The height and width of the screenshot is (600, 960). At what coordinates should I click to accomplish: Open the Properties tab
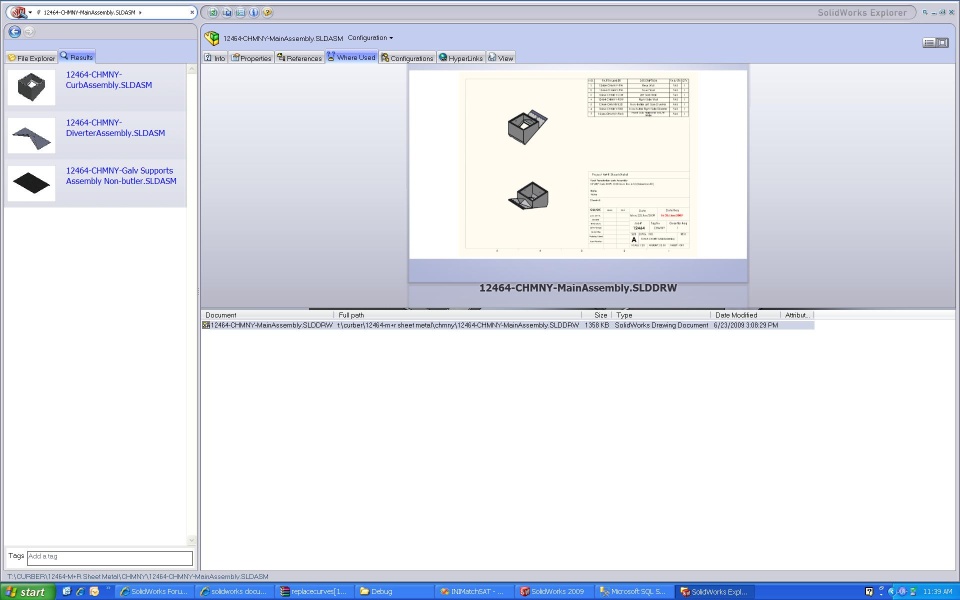coord(251,58)
